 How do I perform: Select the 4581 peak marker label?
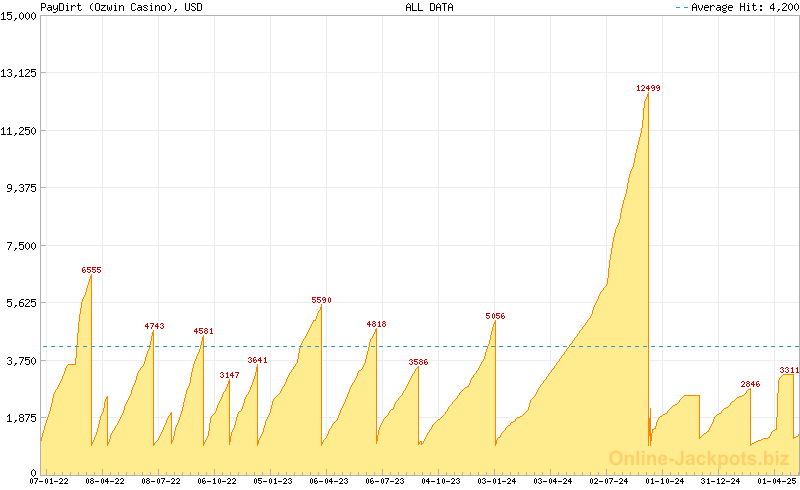coord(203,331)
